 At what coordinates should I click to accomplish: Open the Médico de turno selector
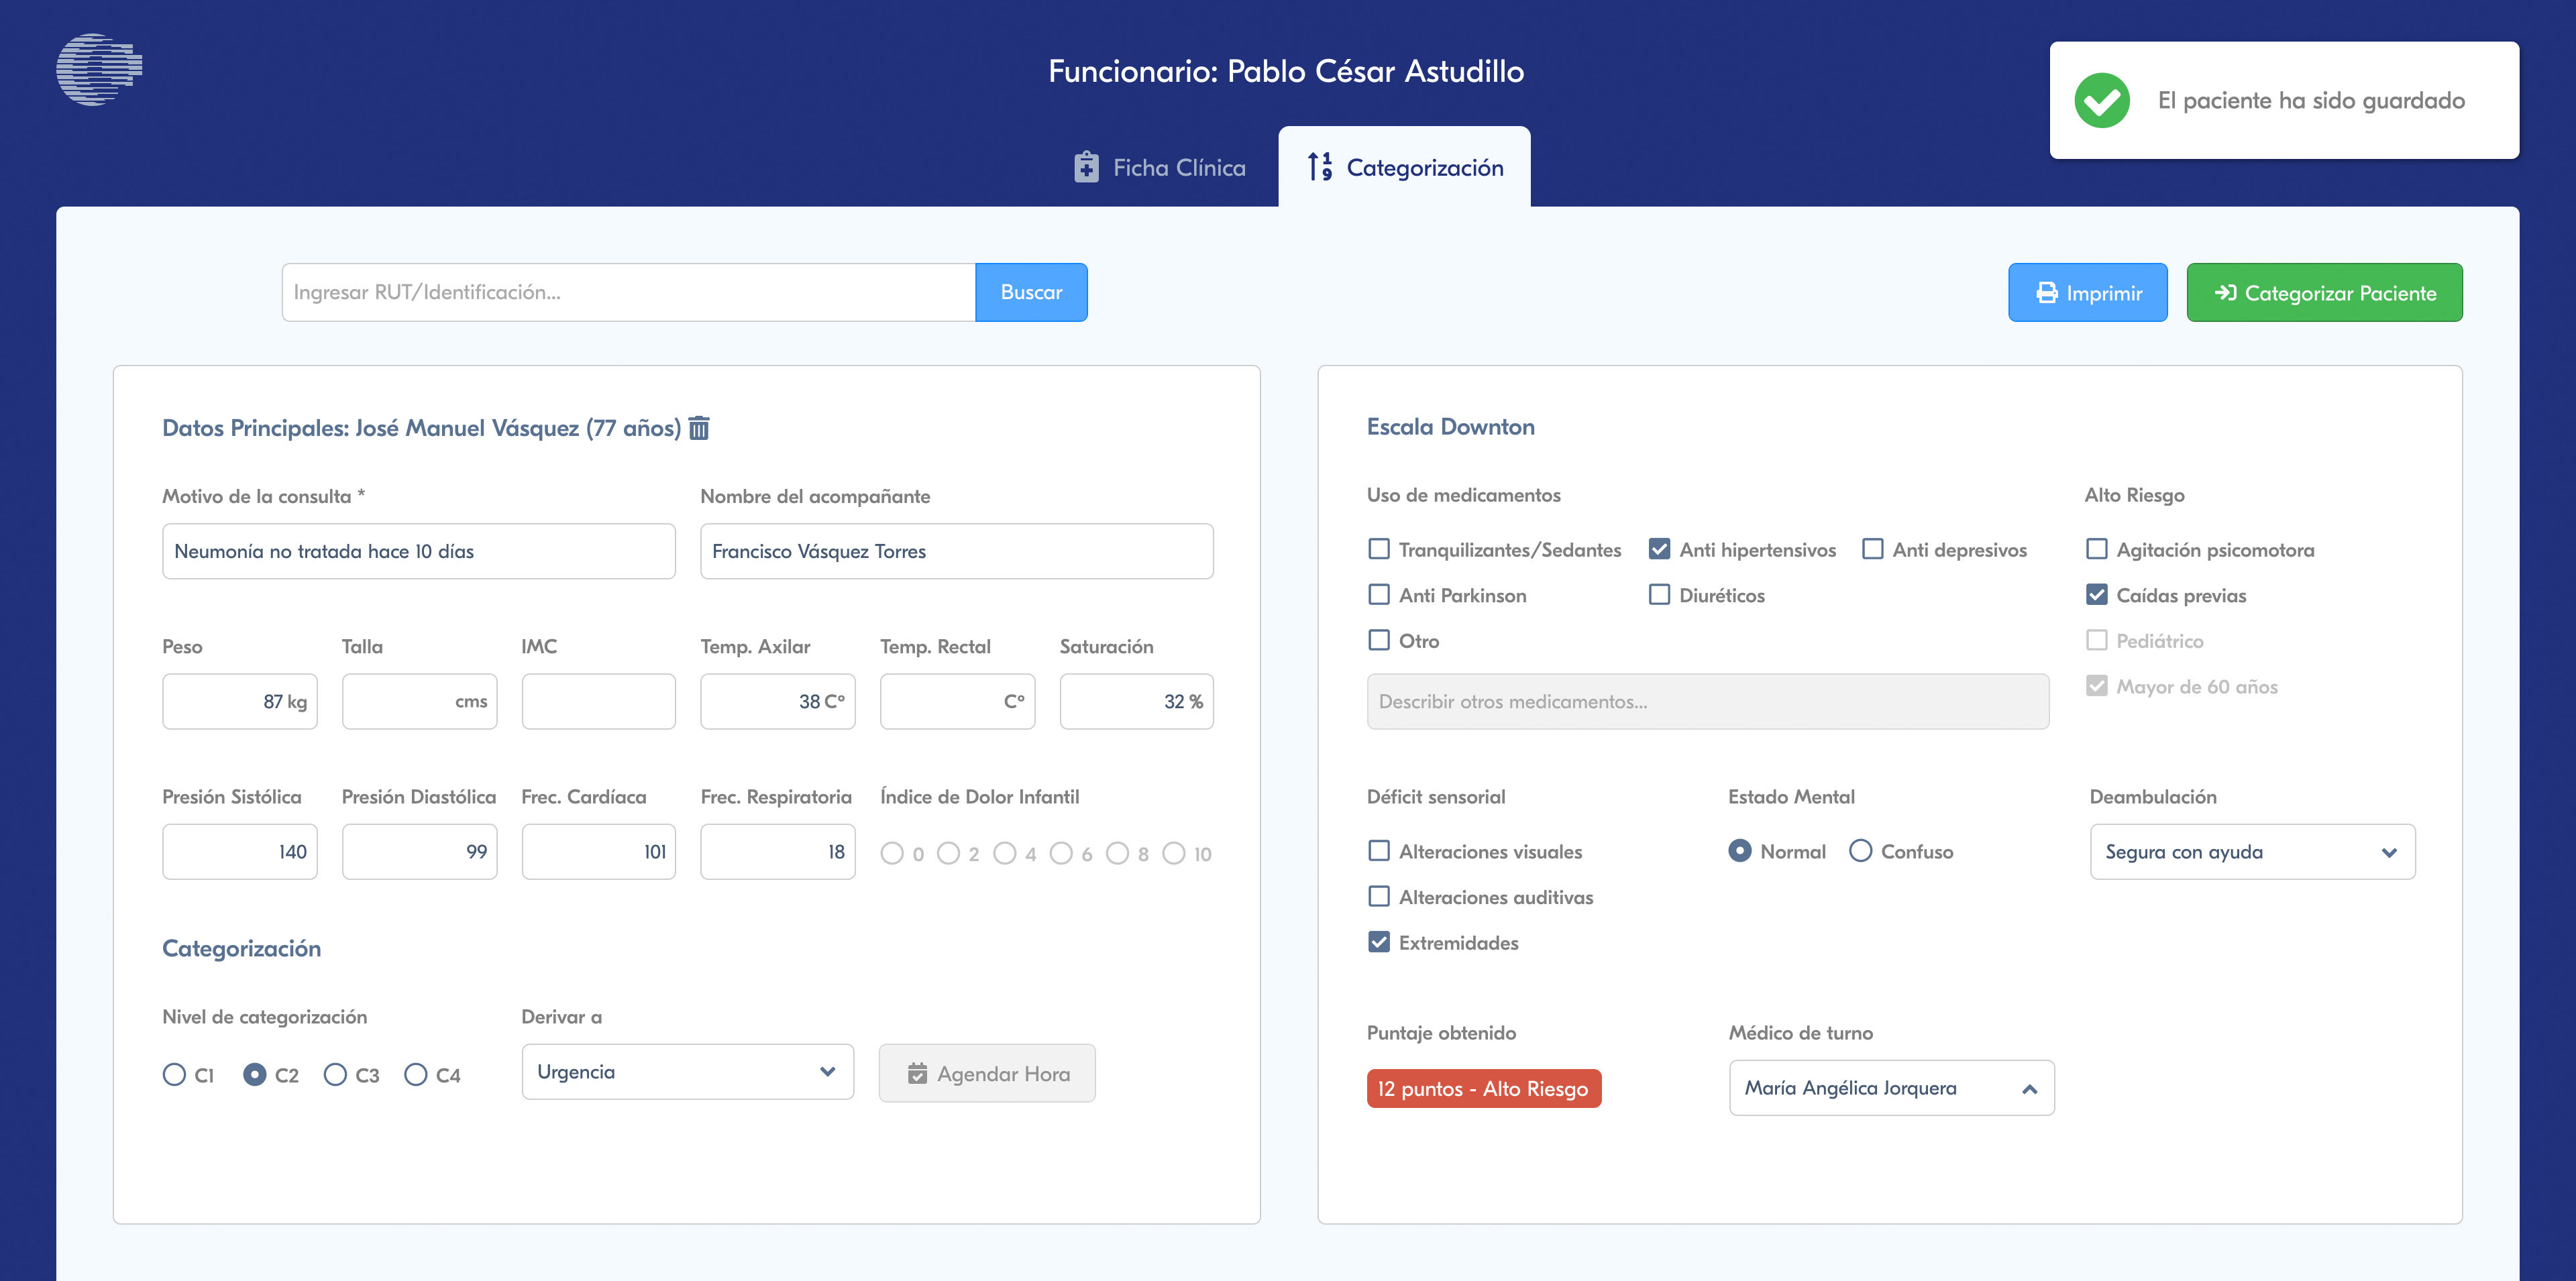click(x=1891, y=1088)
